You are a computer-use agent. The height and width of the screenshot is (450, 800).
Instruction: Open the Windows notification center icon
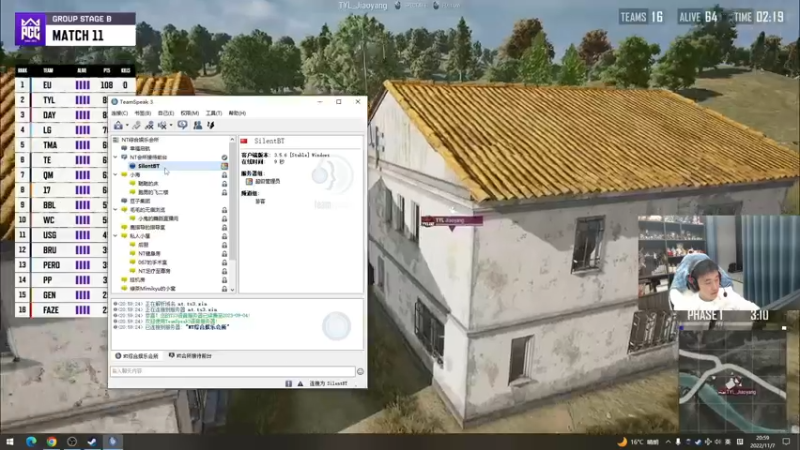[x=786, y=442]
